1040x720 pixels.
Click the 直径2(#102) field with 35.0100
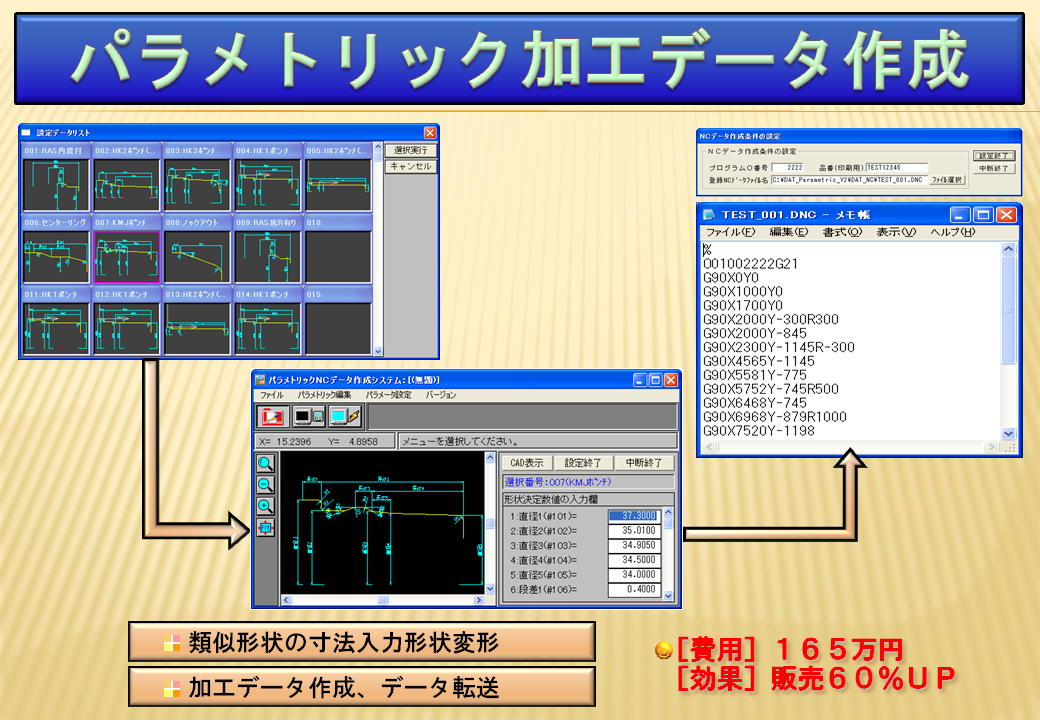633,530
